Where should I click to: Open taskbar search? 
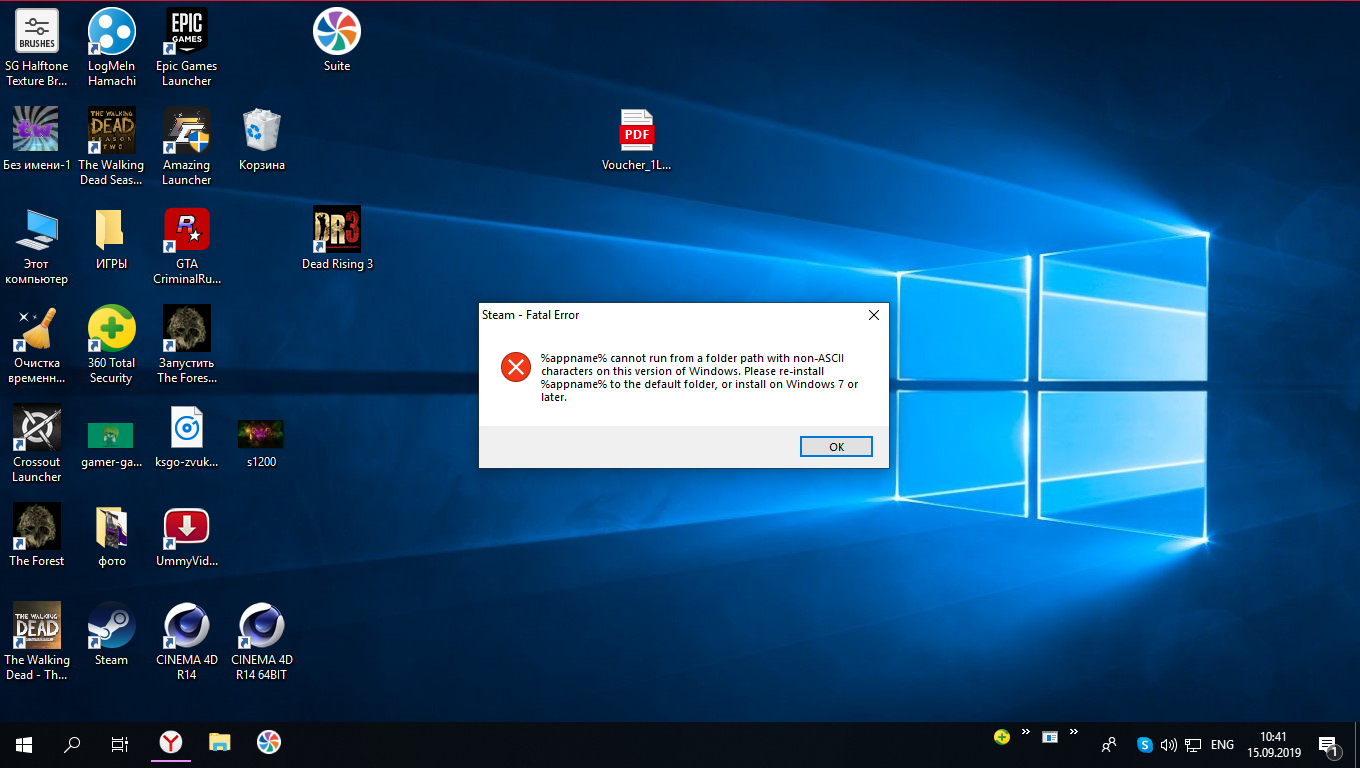click(x=72, y=744)
